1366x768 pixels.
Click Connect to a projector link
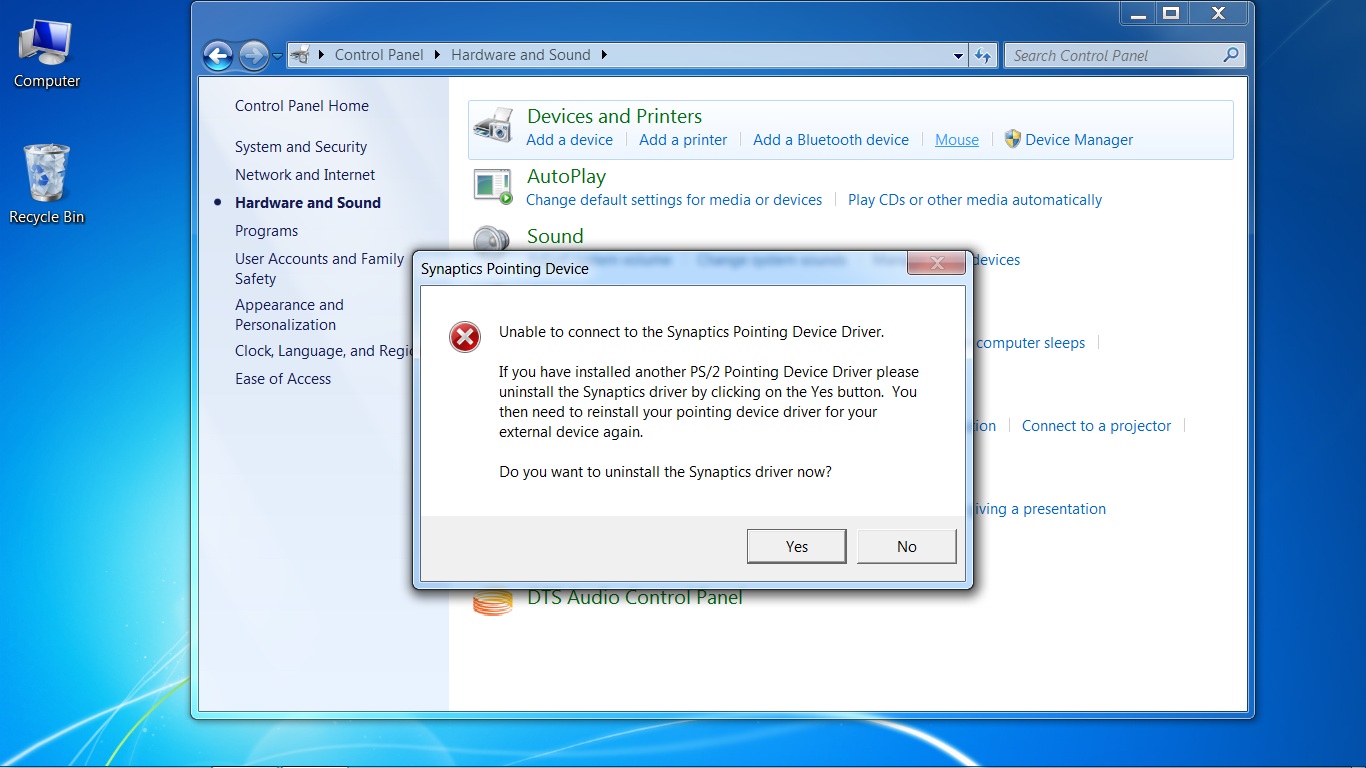1096,426
